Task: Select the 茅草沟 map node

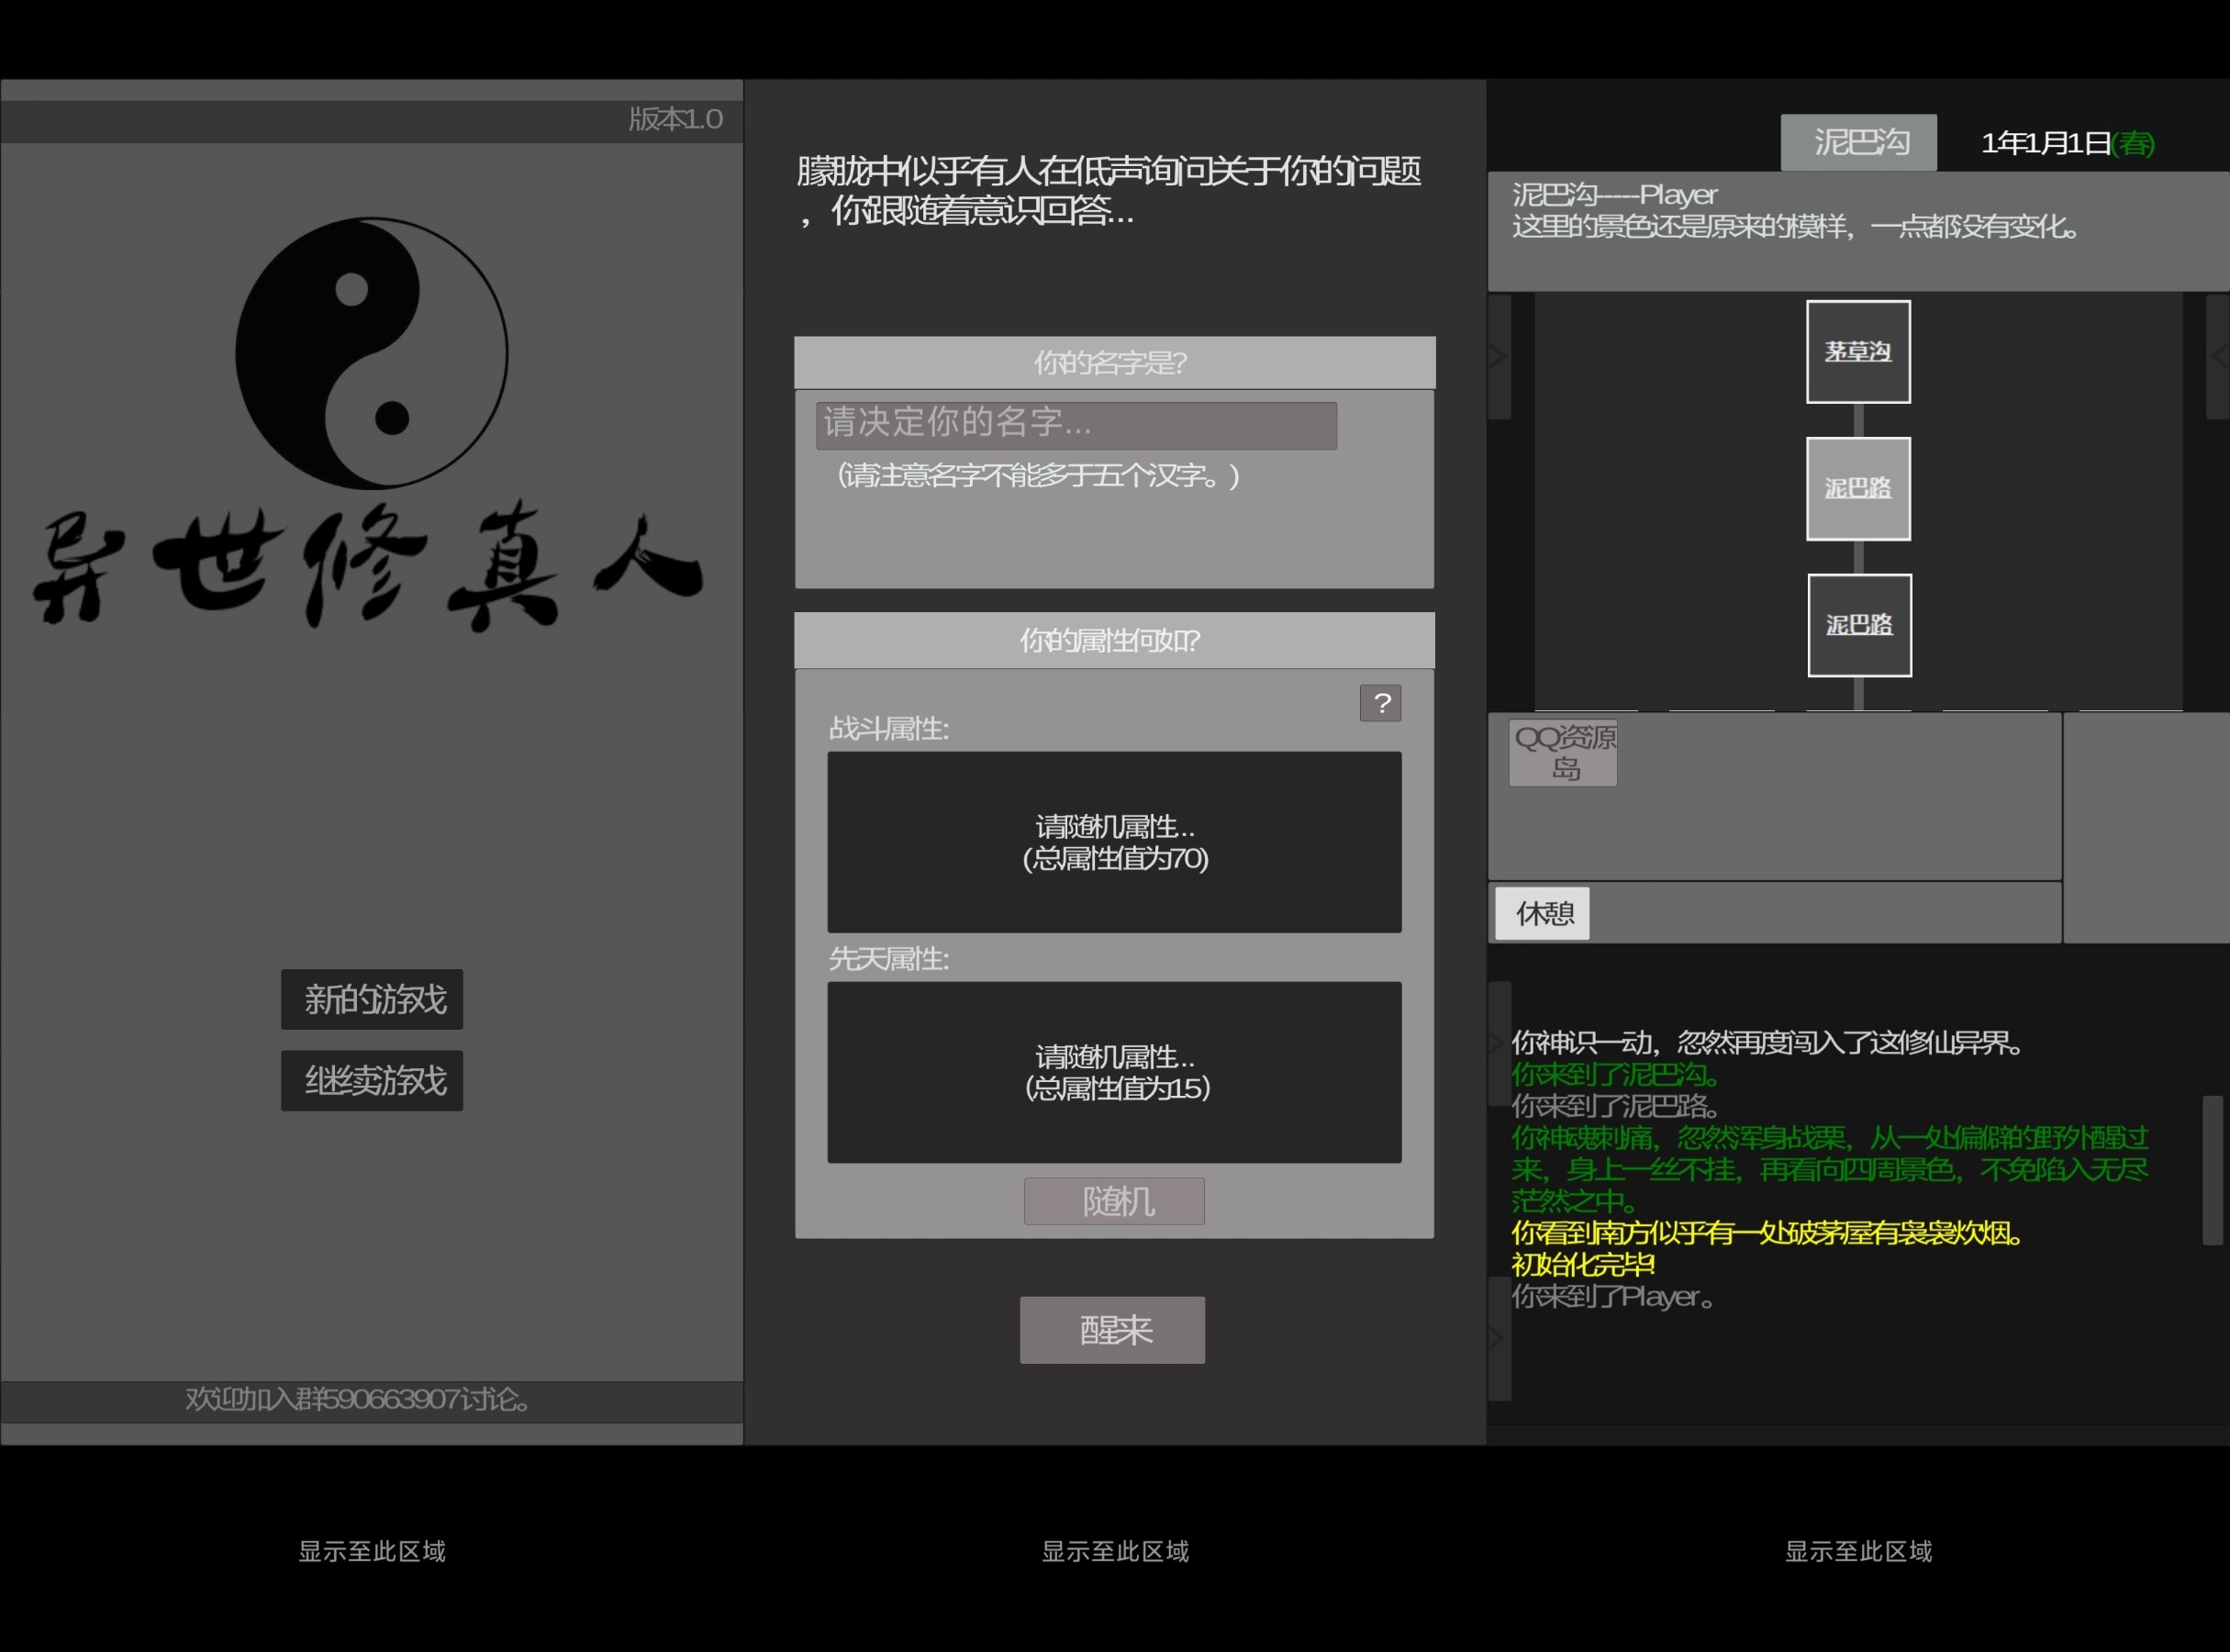Action: tap(1858, 352)
